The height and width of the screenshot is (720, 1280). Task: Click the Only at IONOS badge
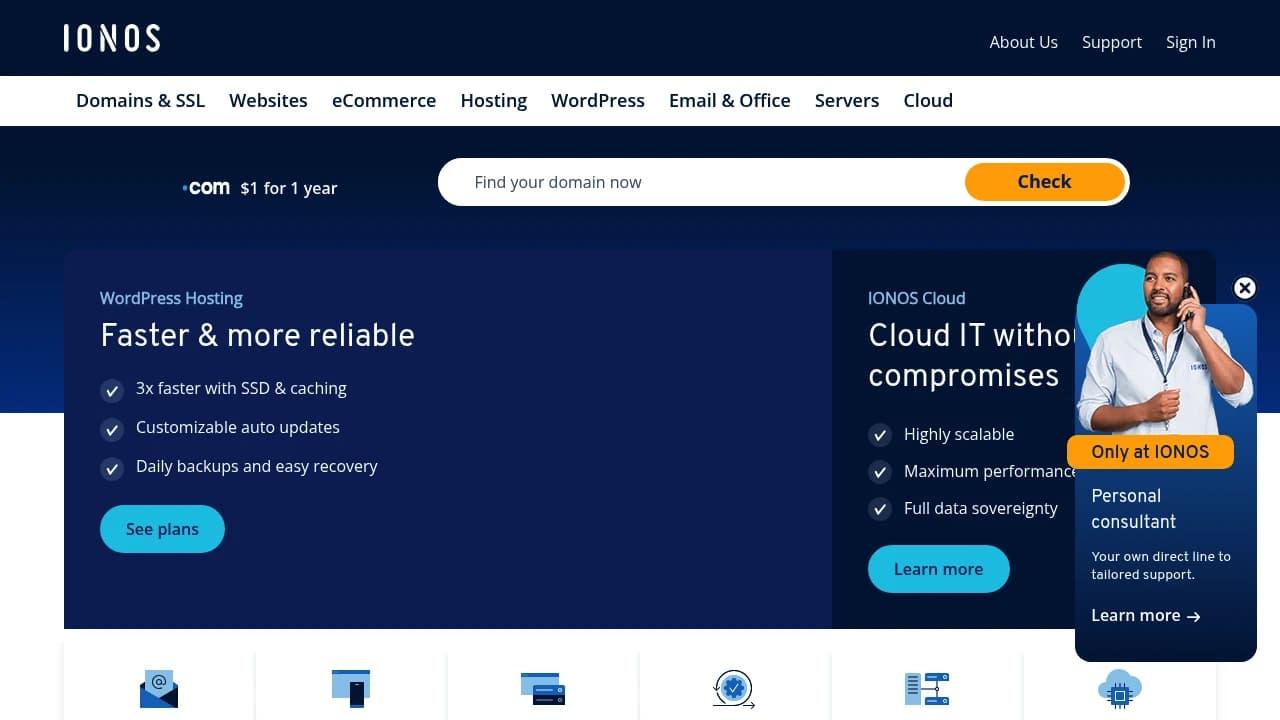[x=1150, y=452]
